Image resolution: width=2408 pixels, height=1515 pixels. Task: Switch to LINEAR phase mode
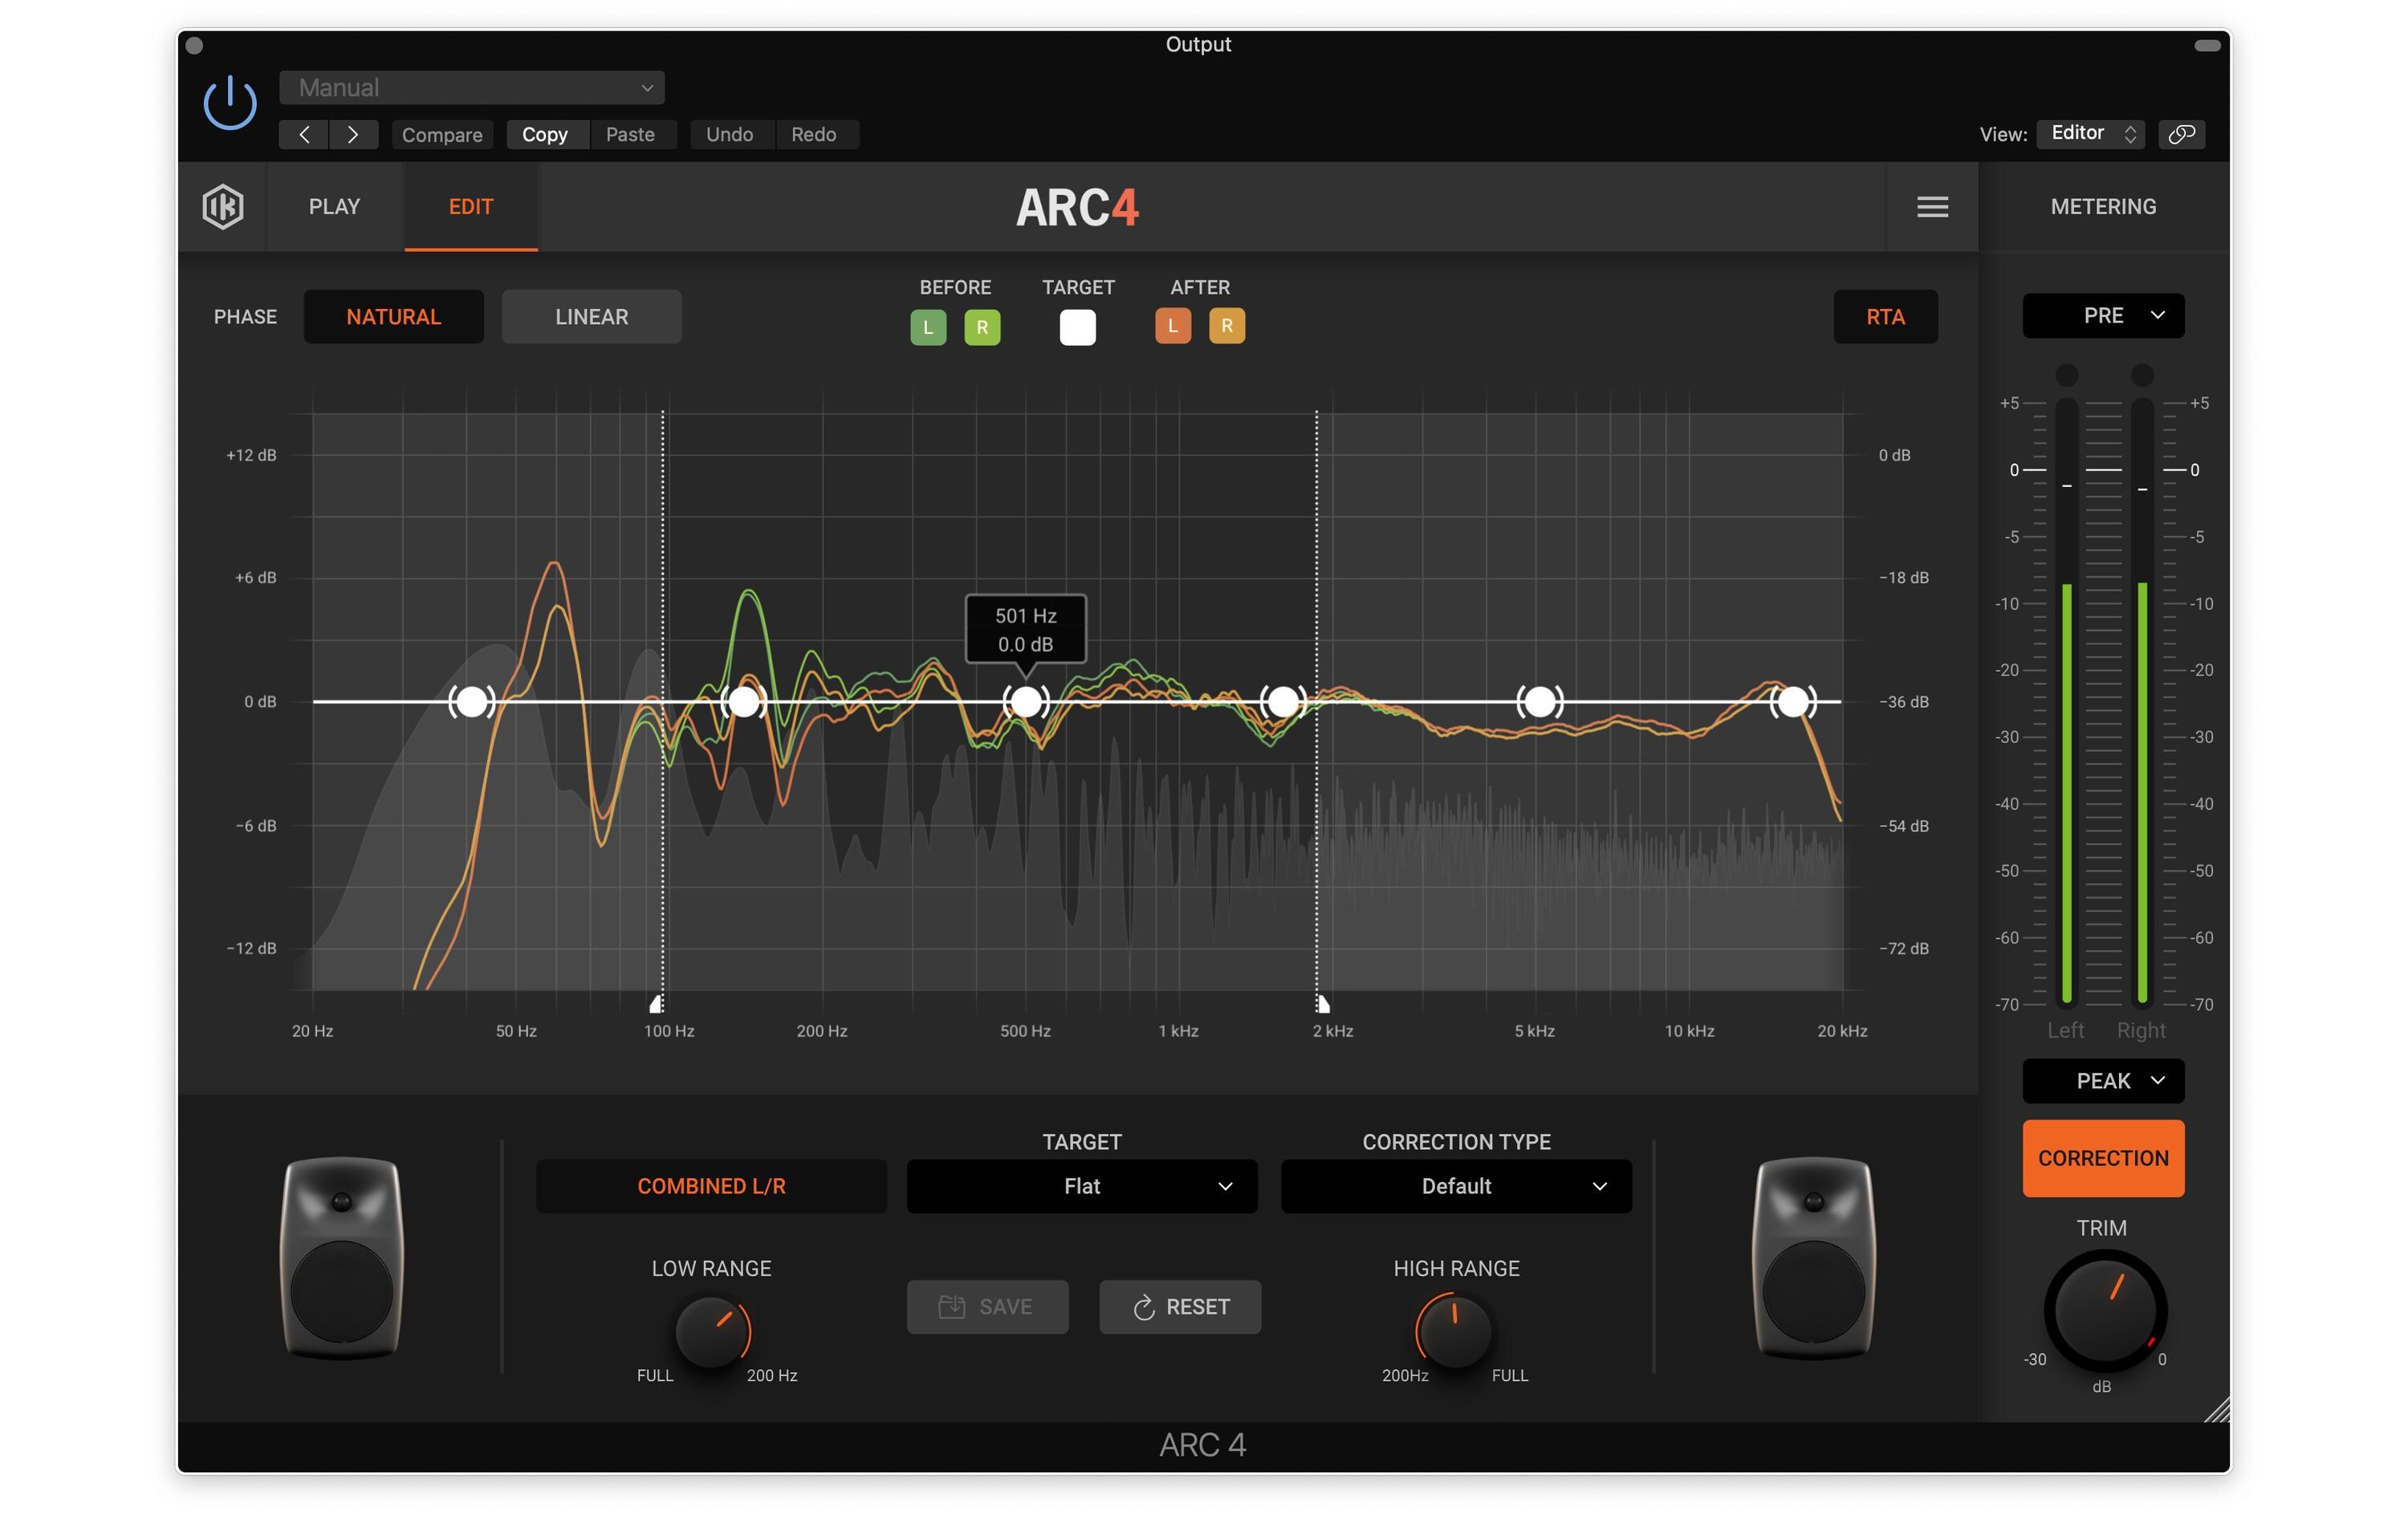point(588,316)
